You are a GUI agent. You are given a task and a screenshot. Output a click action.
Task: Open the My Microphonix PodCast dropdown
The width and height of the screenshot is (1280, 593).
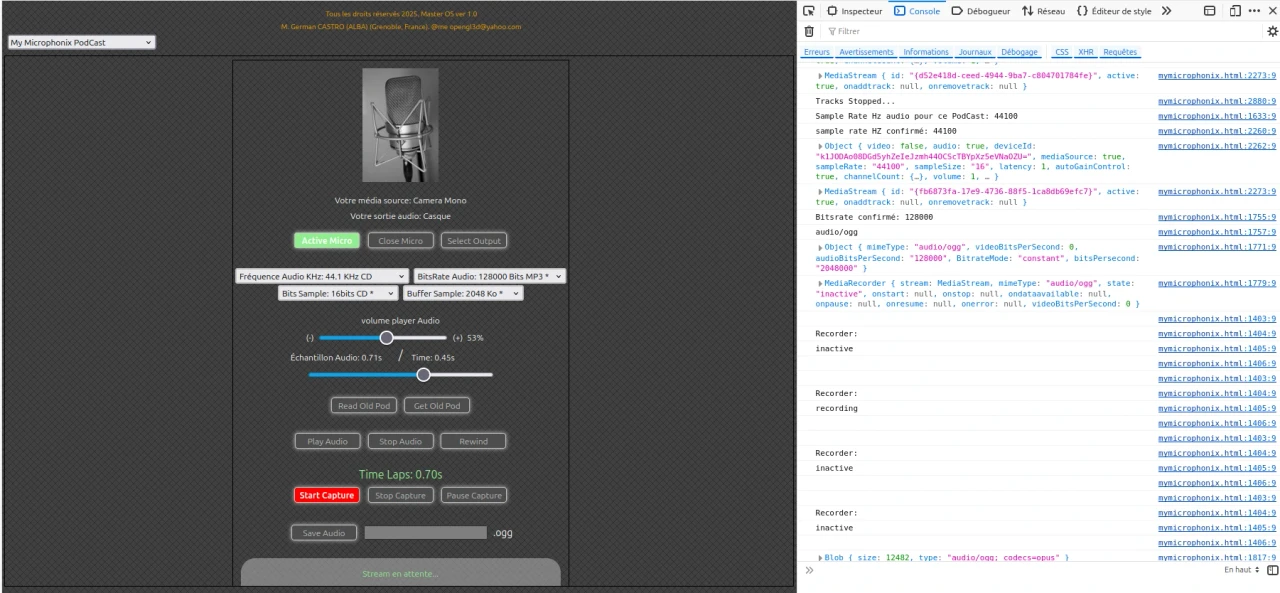point(82,43)
